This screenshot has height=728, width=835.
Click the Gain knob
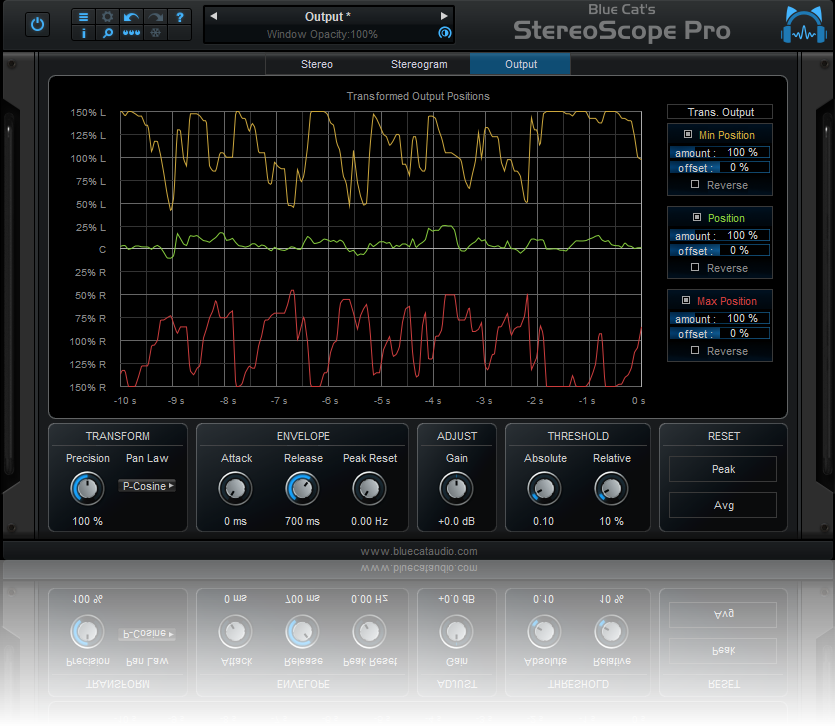pos(456,489)
